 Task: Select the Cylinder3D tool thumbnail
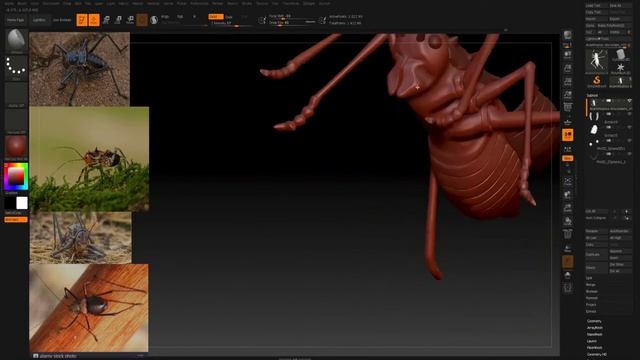click(620, 55)
